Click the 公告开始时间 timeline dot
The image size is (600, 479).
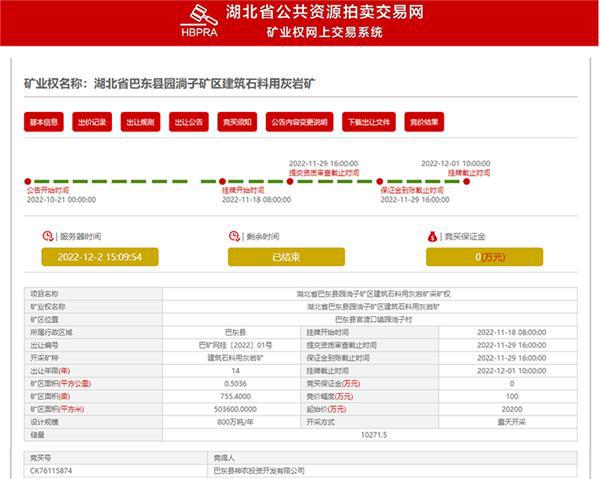(x=29, y=181)
